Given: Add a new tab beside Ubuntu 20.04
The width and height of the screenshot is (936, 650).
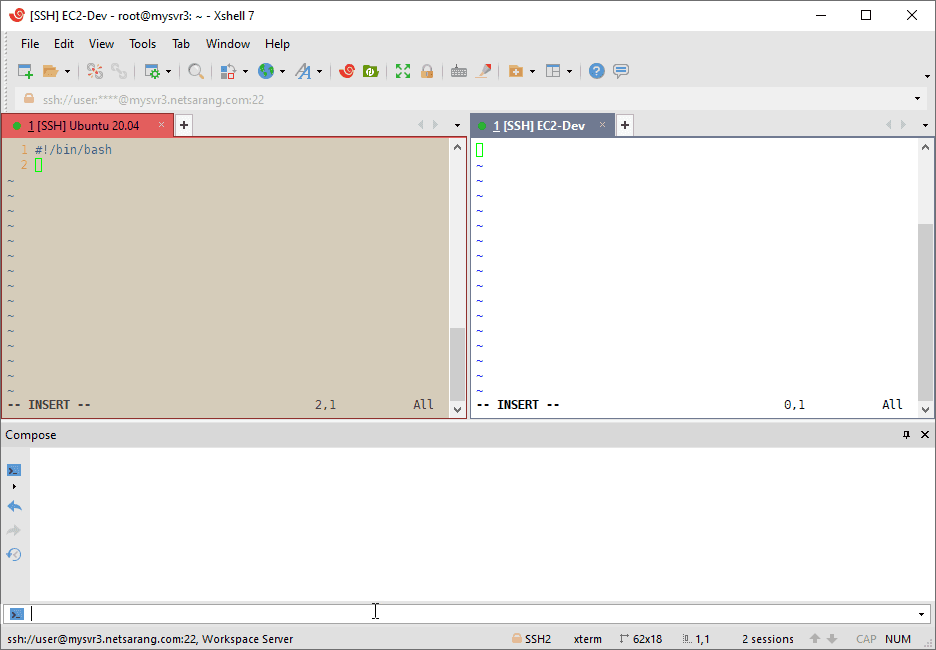Looking at the screenshot, I should (184, 125).
